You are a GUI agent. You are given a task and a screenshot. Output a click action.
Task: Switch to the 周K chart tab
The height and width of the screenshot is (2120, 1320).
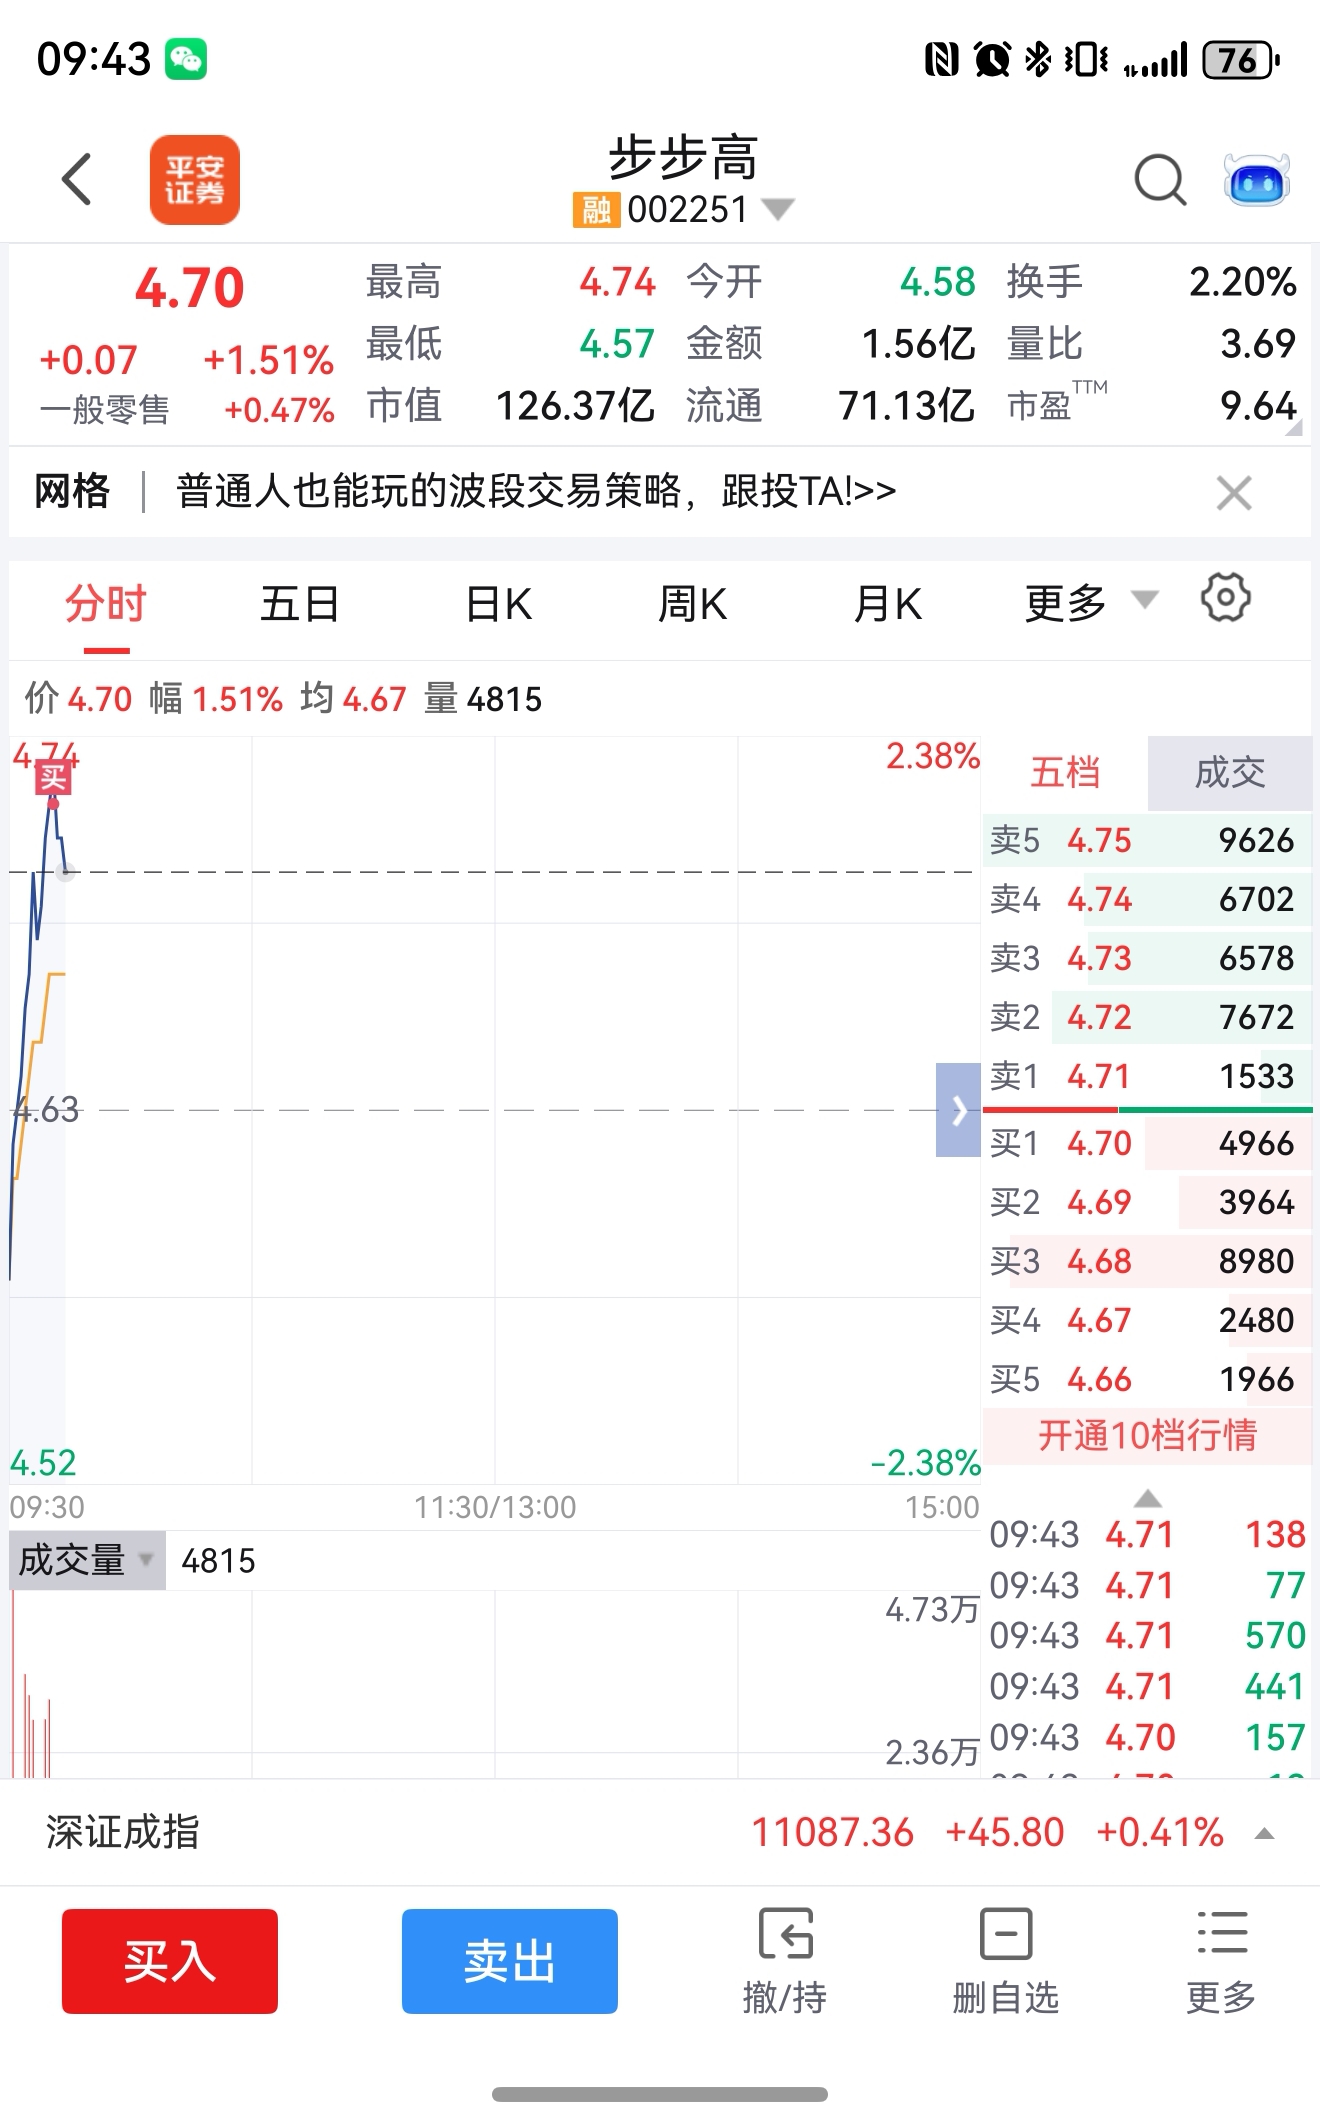[x=692, y=604]
